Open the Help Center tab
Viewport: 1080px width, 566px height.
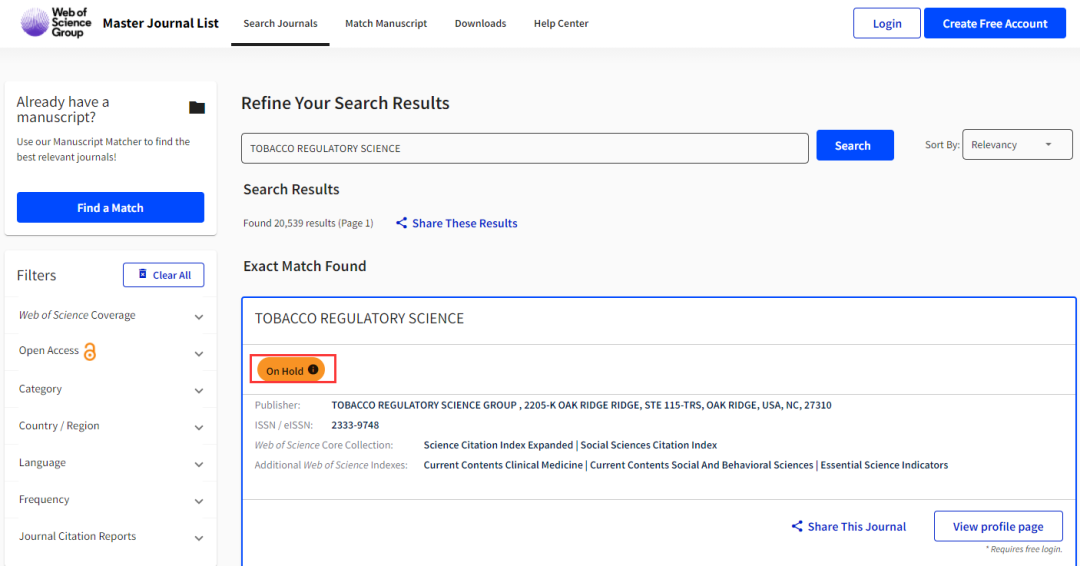561,23
